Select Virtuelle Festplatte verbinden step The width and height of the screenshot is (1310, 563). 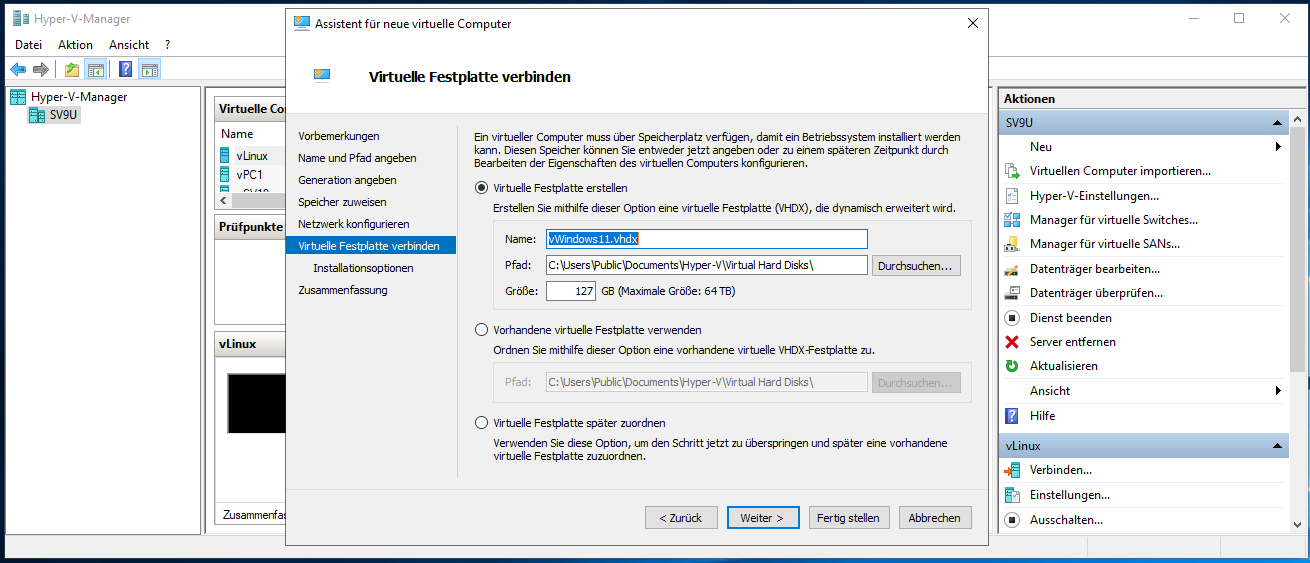[x=371, y=246]
